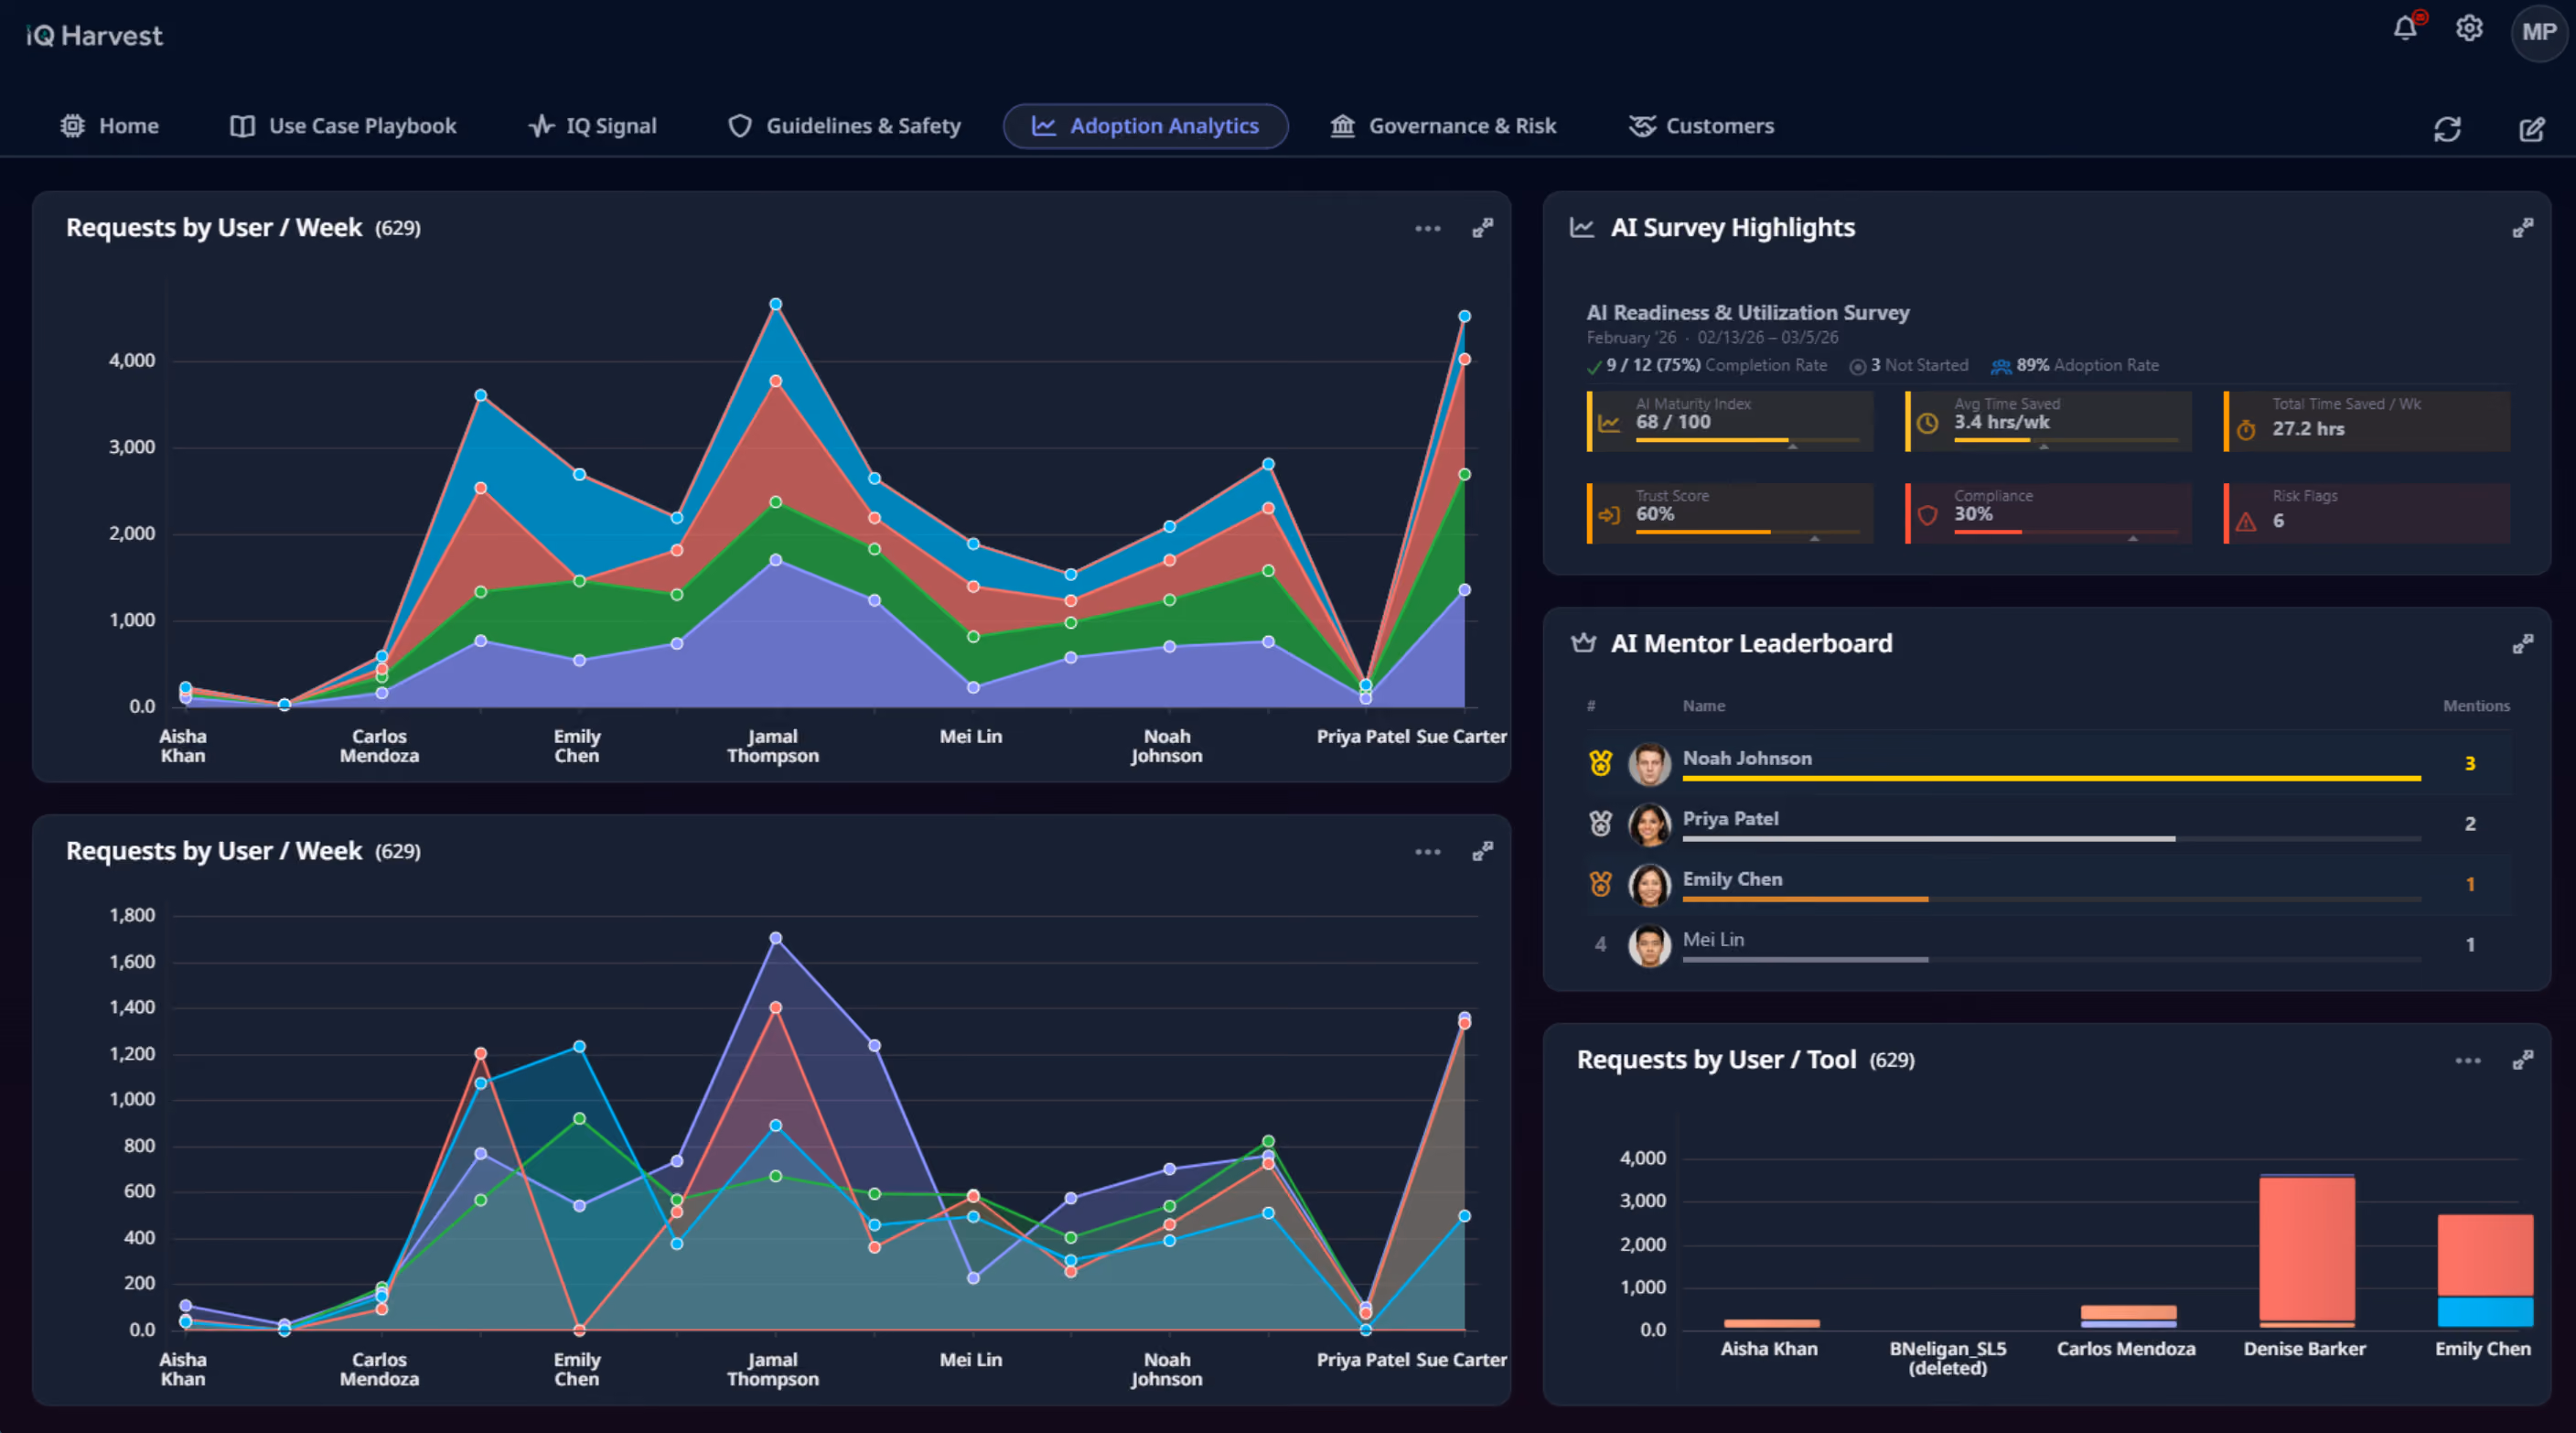Screen dimensions: 2576x1433
Task: Click Jamal Thompson peak point in top chart
Action: pyautogui.click(x=776, y=304)
